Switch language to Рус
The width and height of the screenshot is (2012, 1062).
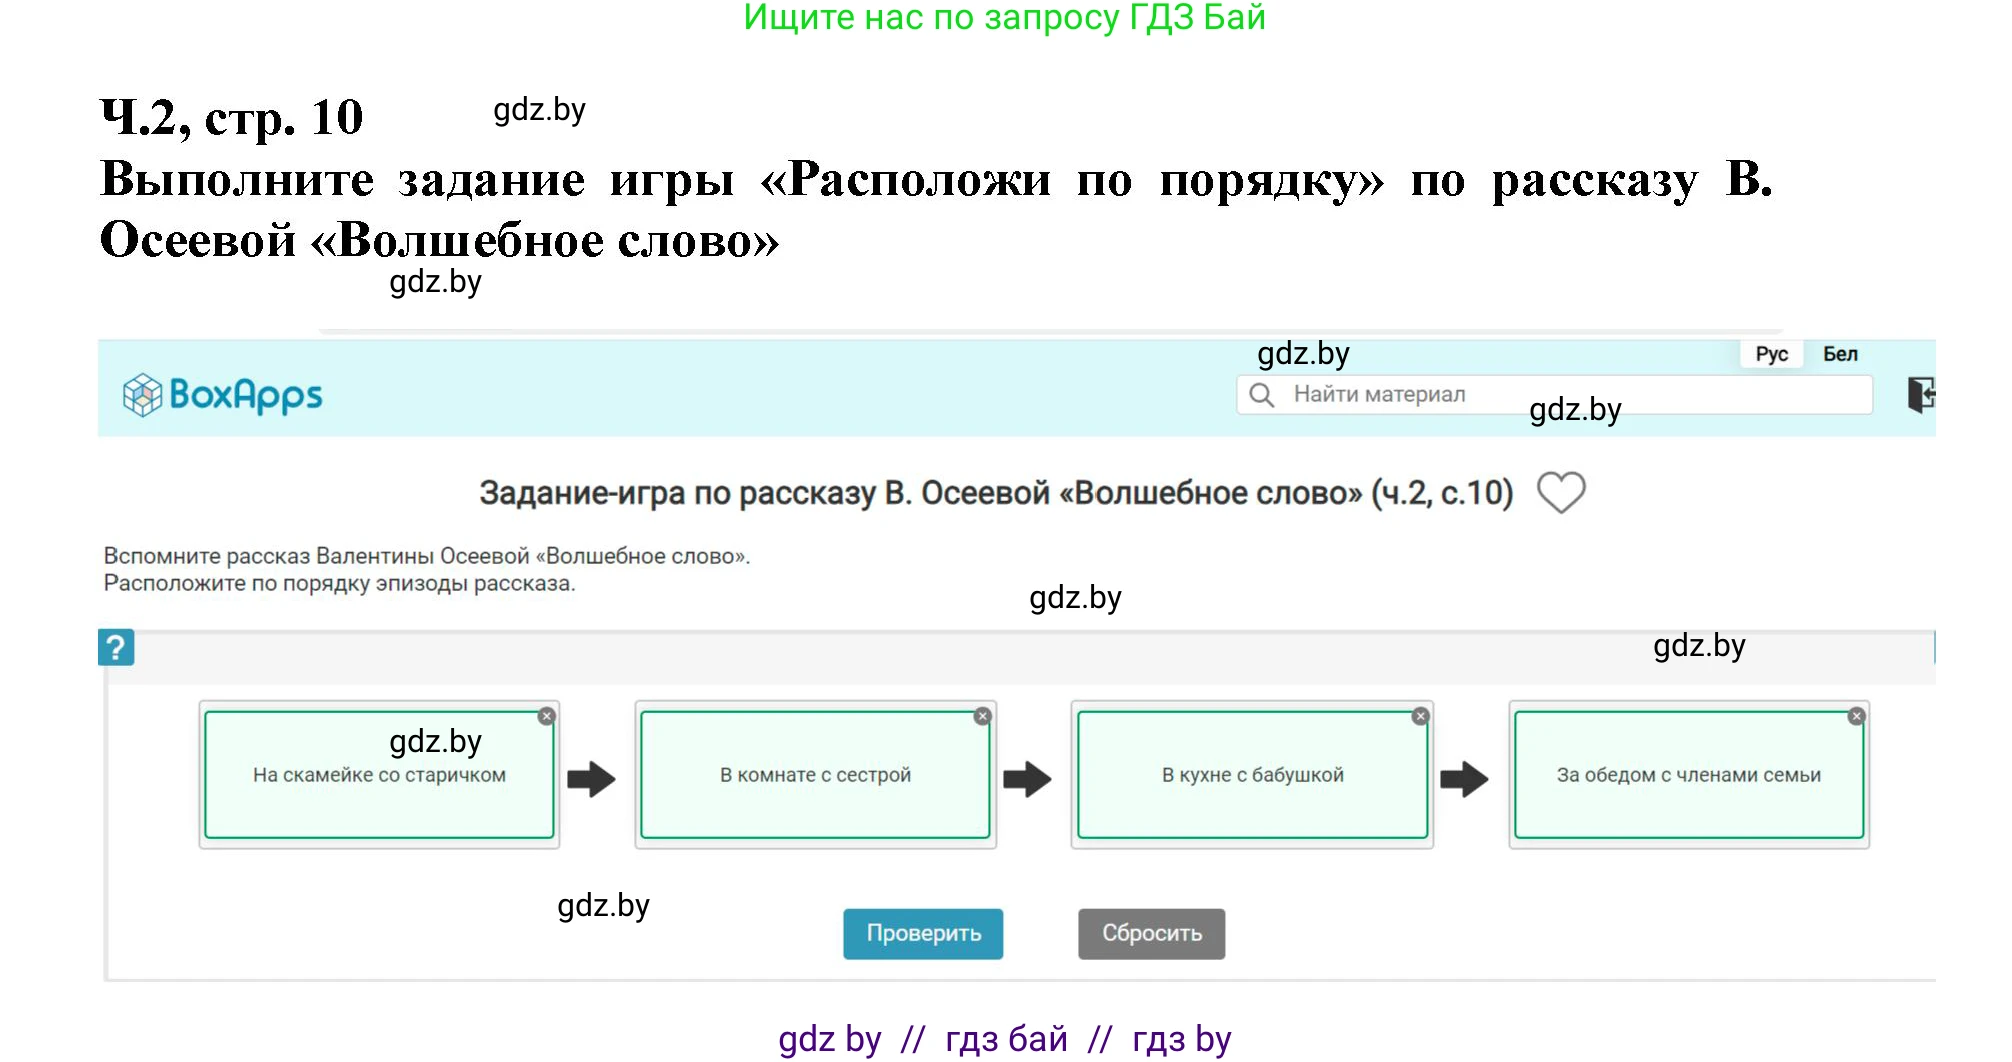point(1770,353)
